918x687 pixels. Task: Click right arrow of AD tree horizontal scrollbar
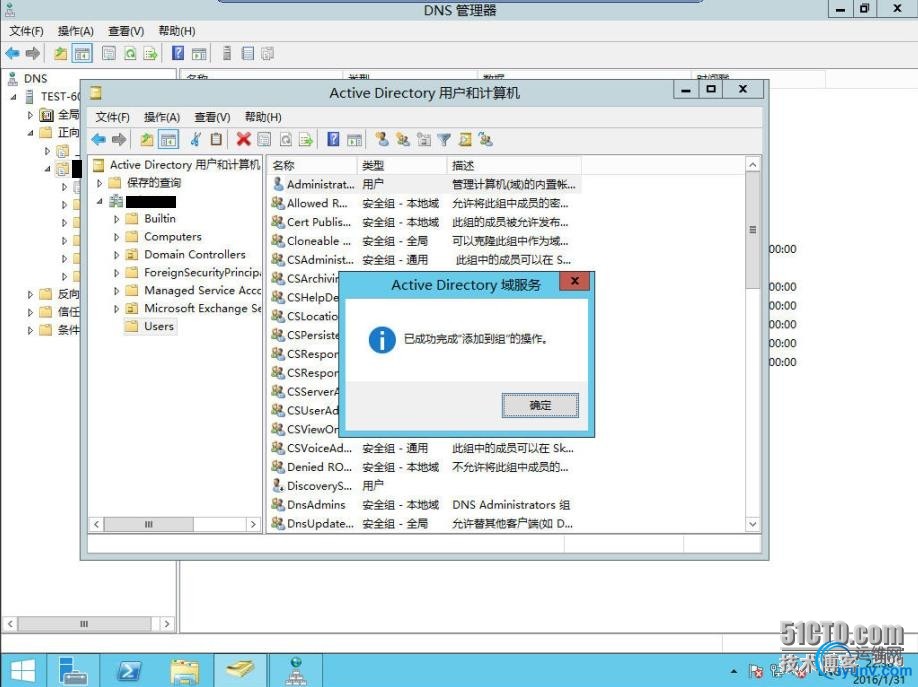point(253,524)
